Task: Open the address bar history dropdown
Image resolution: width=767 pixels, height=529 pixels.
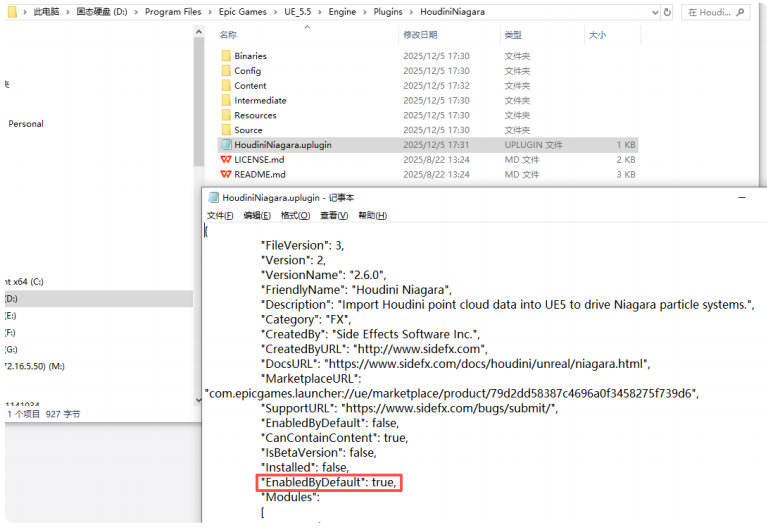Action: tap(655, 12)
